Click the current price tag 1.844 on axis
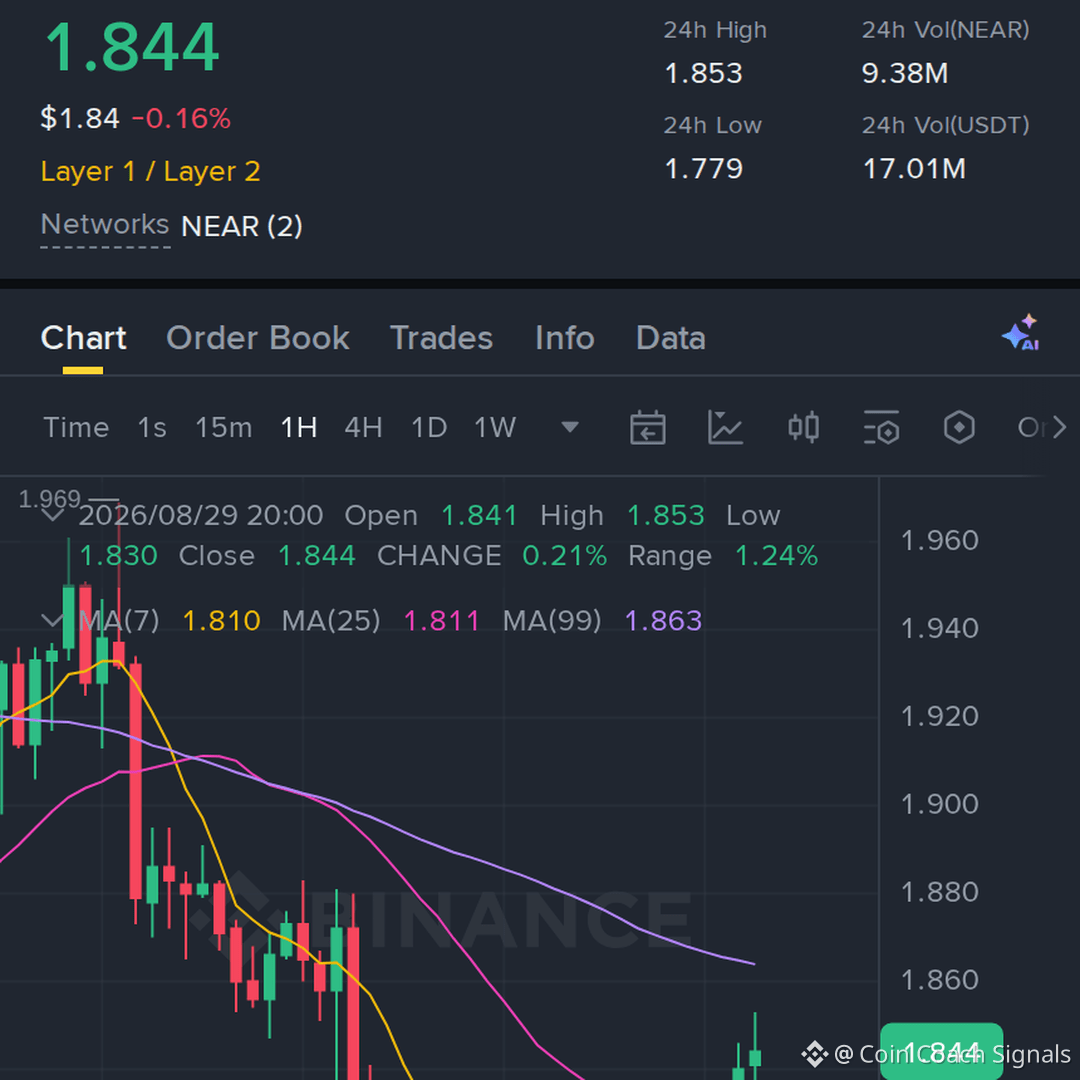 pos(942,1051)
